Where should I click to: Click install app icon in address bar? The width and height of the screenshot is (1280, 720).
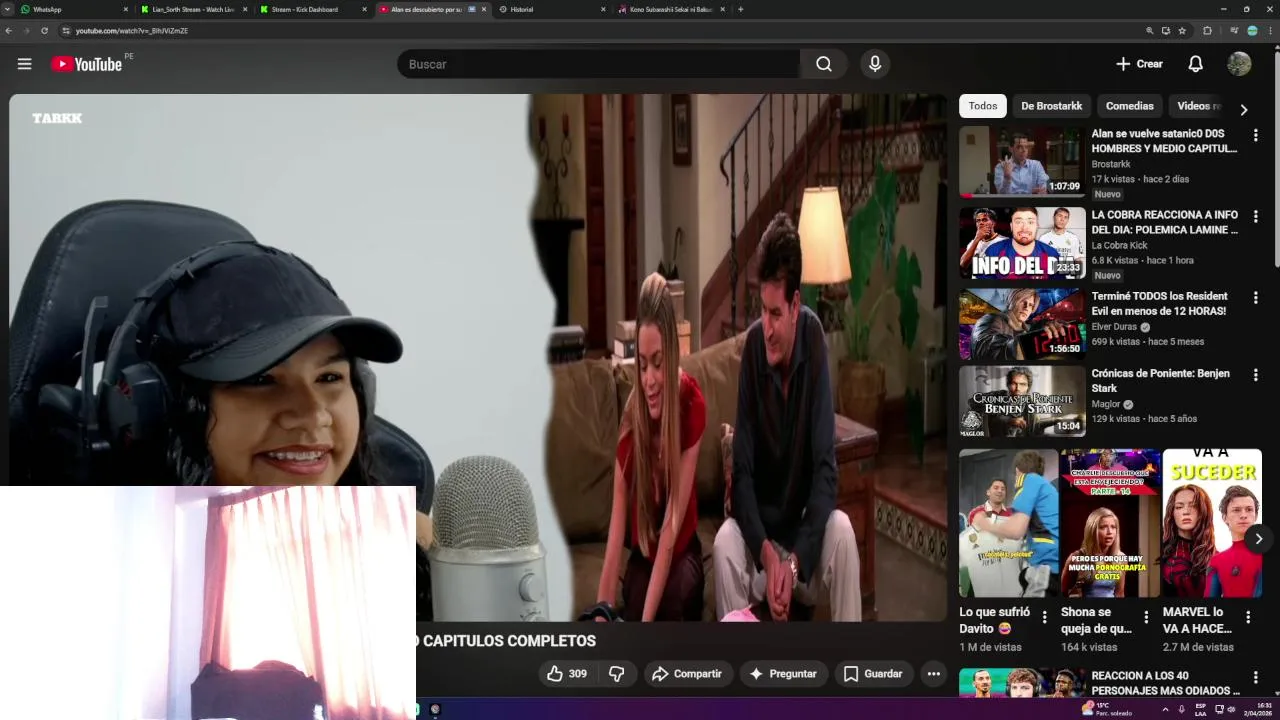click(1165, 31)
